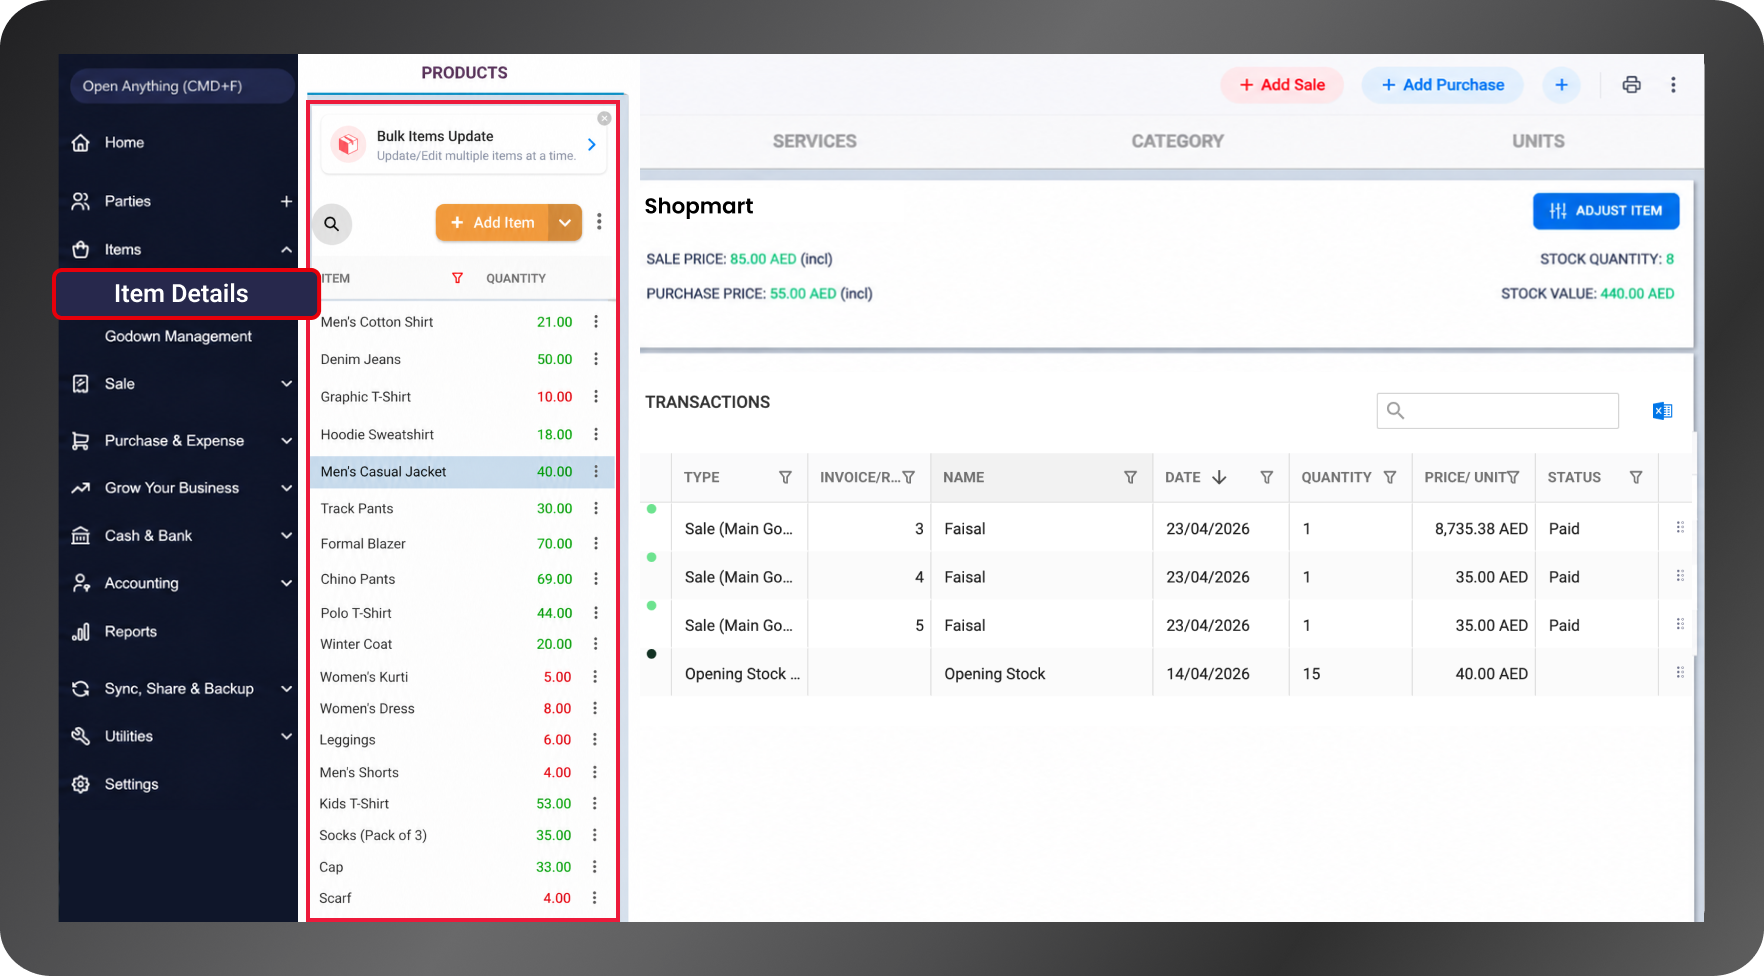Expand the Utilities menu
1764x976 pixels.
pos(286,736)
